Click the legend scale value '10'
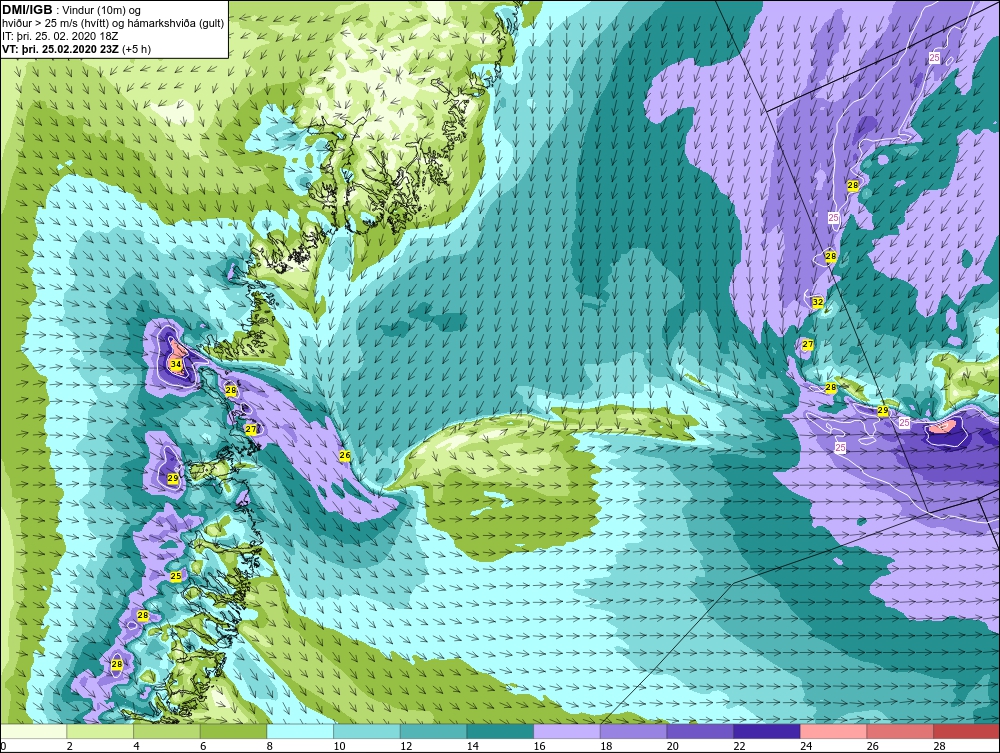The height and width of the screenshot is (753, 1000). (x=339, y=746)
